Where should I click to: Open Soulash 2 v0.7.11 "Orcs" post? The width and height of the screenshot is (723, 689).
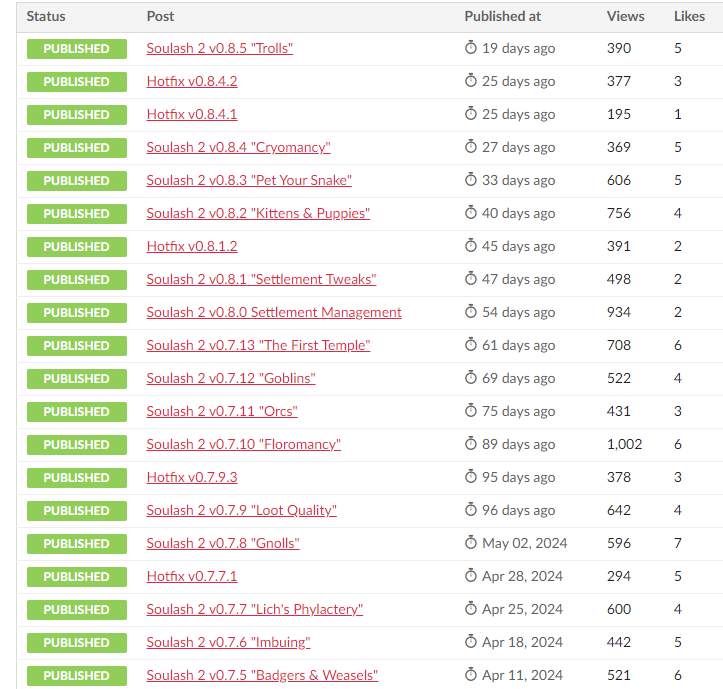click(x=222, y=411)
